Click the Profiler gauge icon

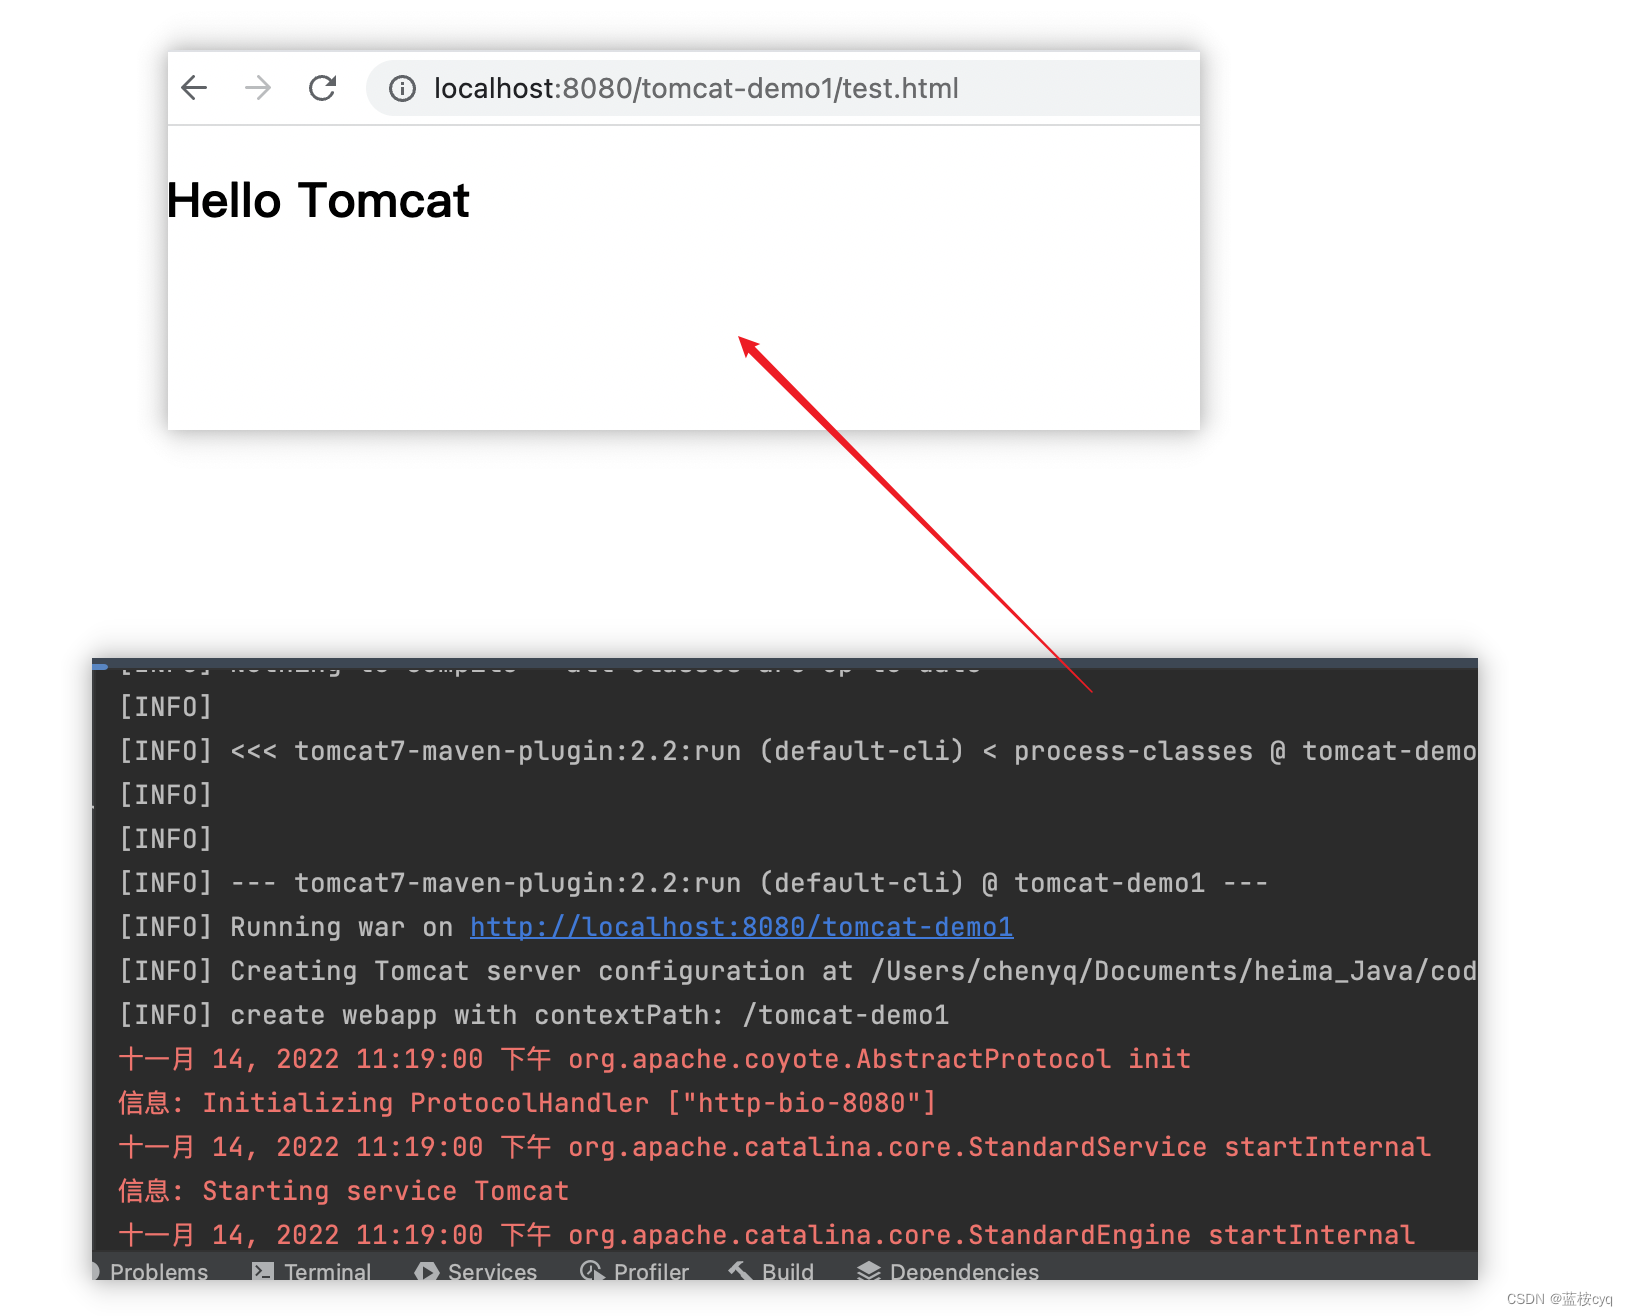point(591,1271)
